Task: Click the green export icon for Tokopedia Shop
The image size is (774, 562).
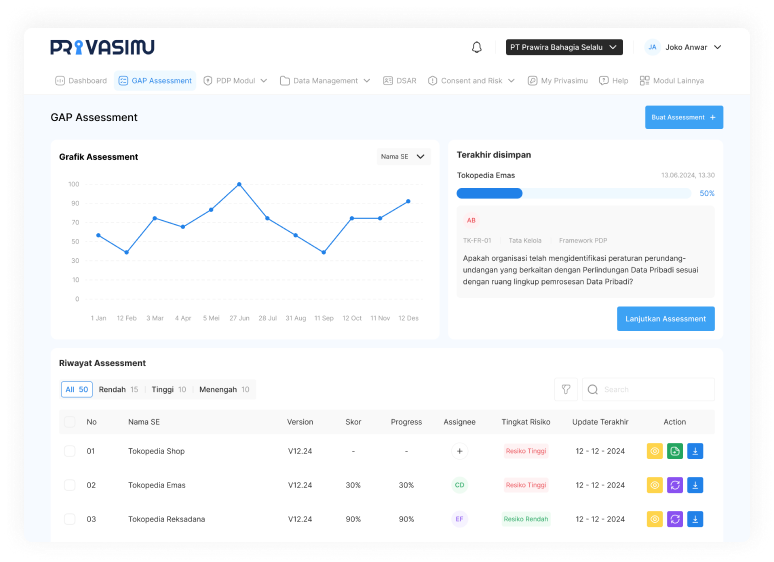Action: 675,451
